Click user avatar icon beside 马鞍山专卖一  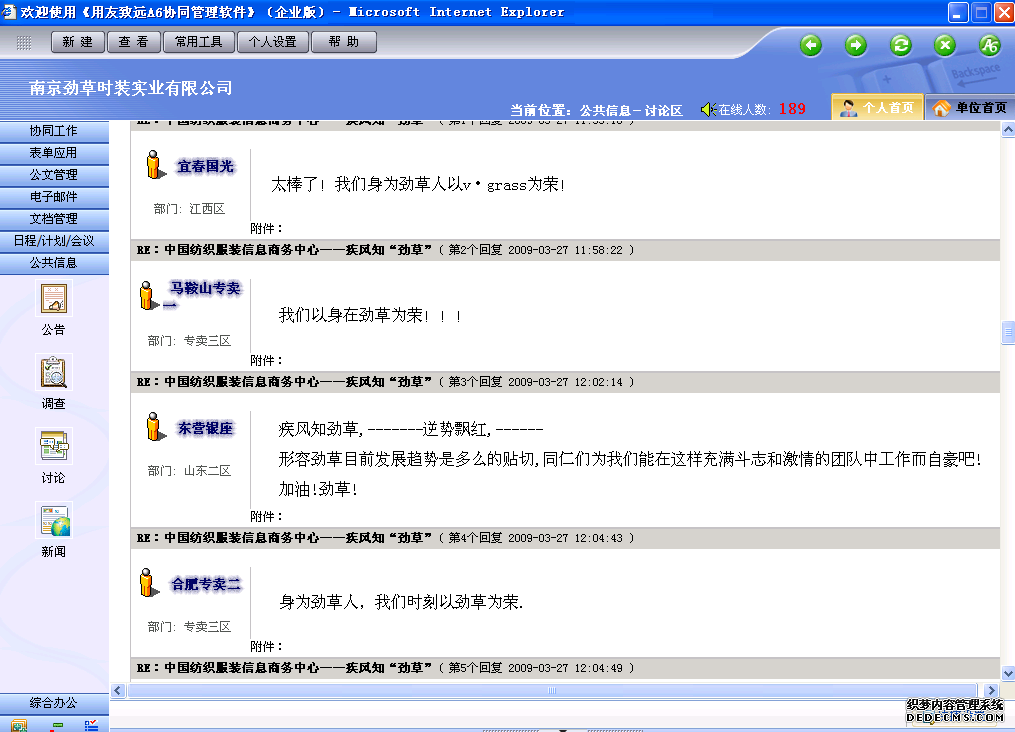click(148, 296)
